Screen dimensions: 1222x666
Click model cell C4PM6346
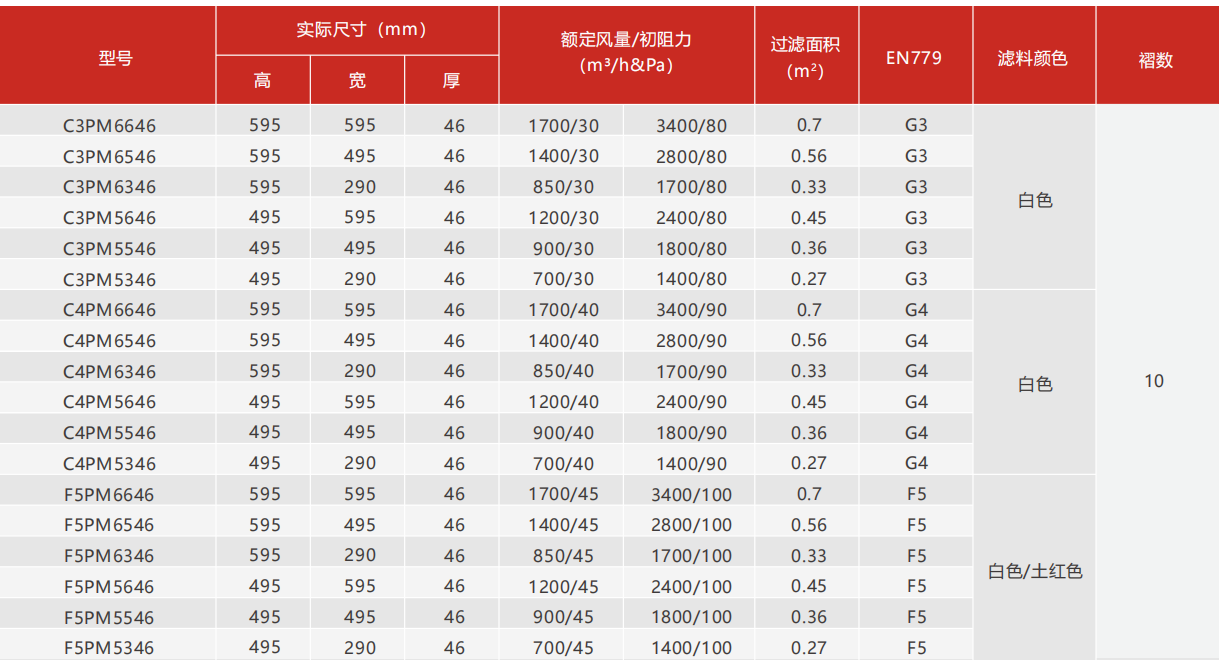point(109,372)
